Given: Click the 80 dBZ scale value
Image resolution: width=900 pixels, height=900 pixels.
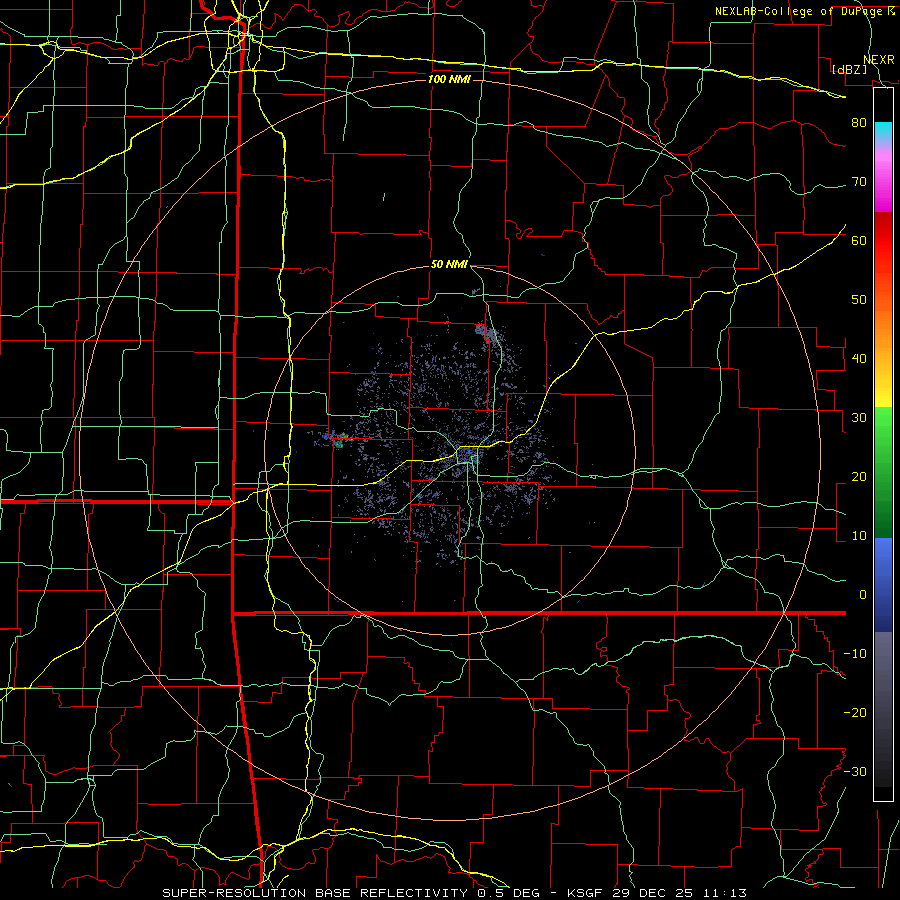Looking at the screenshot, I should pyautogui.click(x=859, y=122).
